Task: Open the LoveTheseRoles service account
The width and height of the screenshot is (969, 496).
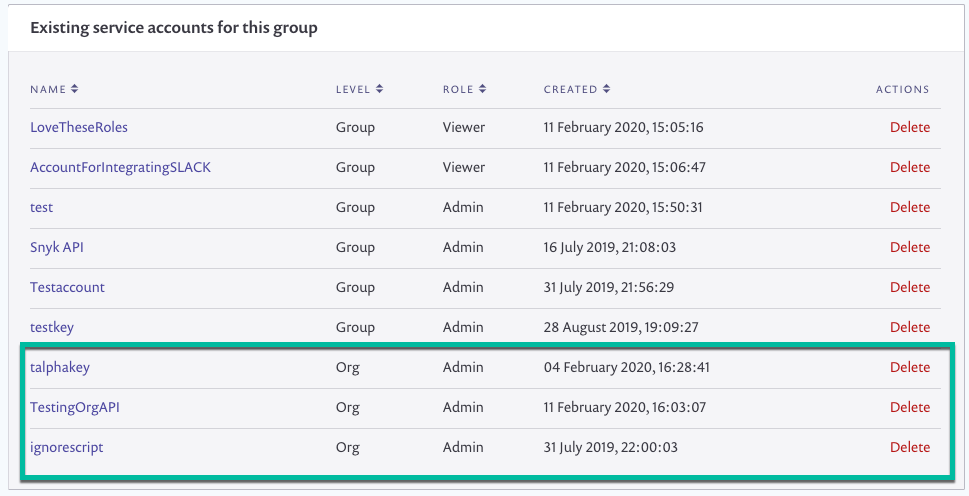Action: tap(79, 127)
